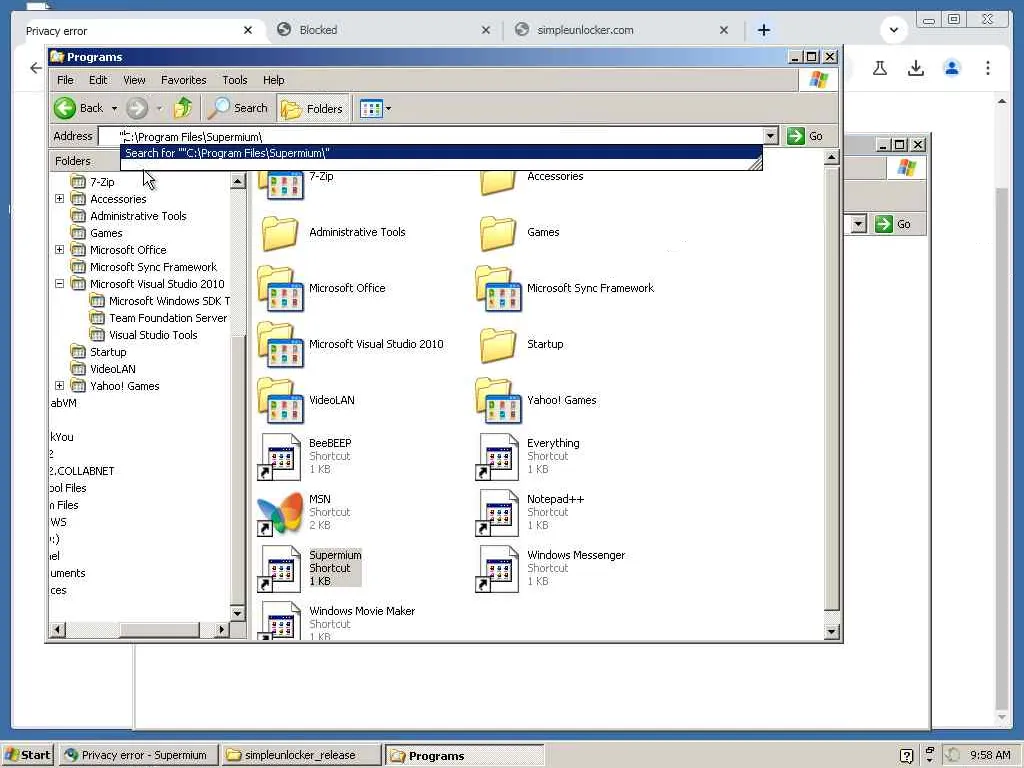Viewport: 1024px width, 768px height.
Task: Select the Search for suggestion entry
Action: 441,153
